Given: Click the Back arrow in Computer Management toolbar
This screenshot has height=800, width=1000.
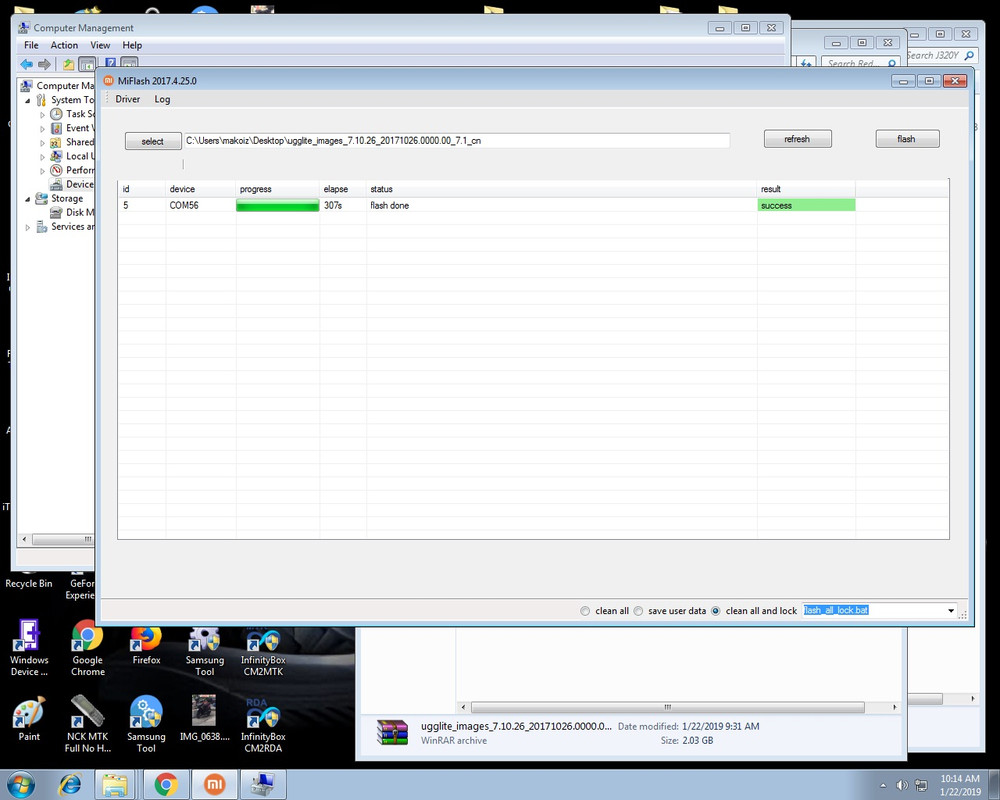Looking at the screenshot, I should pos(27,64).
